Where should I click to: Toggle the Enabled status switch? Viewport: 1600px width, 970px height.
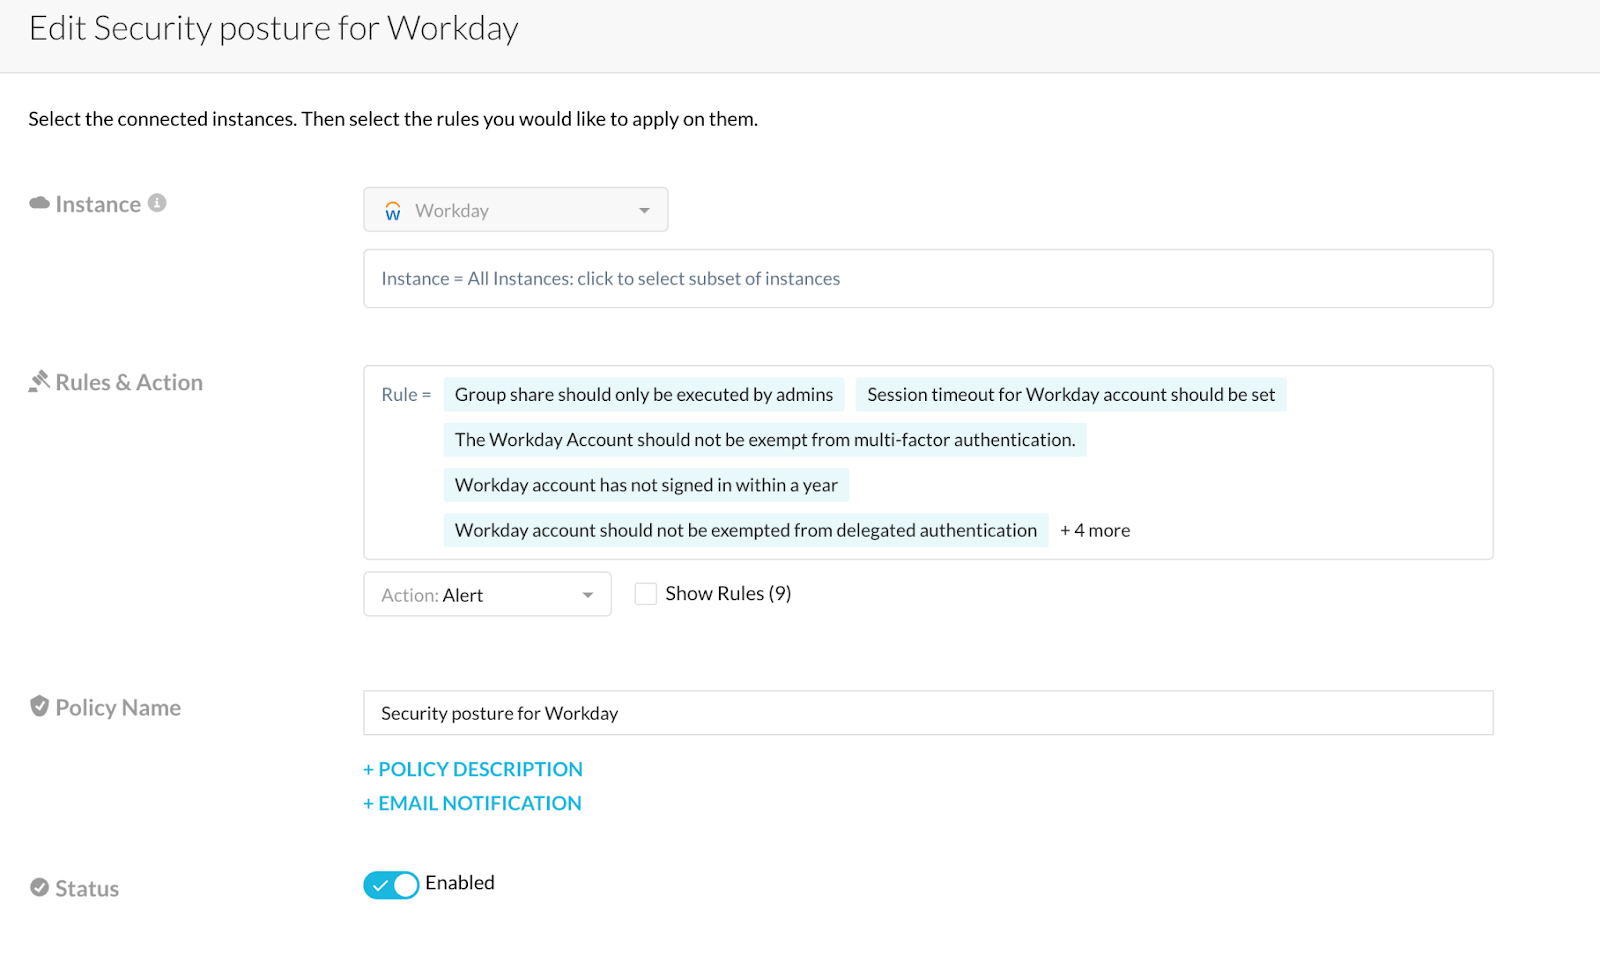click(391, 885)
